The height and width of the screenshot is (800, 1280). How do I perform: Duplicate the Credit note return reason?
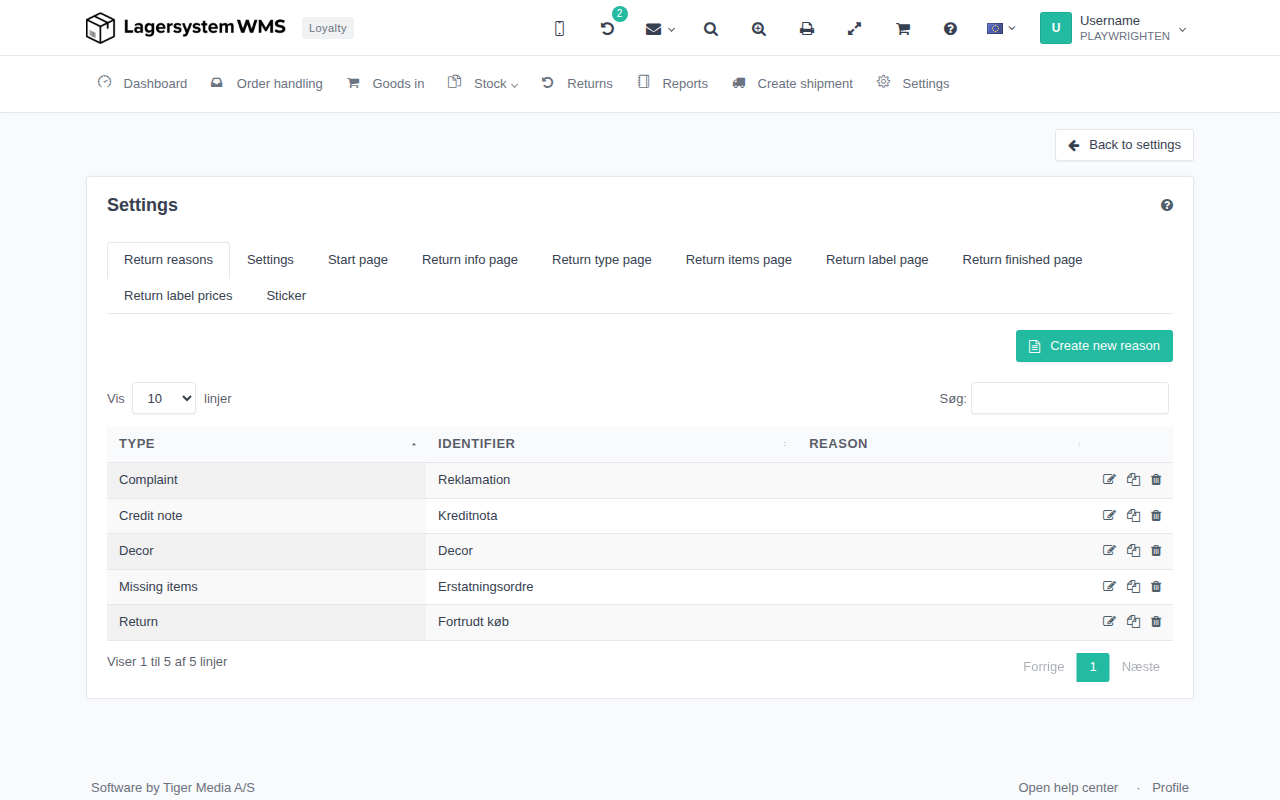1133,516
